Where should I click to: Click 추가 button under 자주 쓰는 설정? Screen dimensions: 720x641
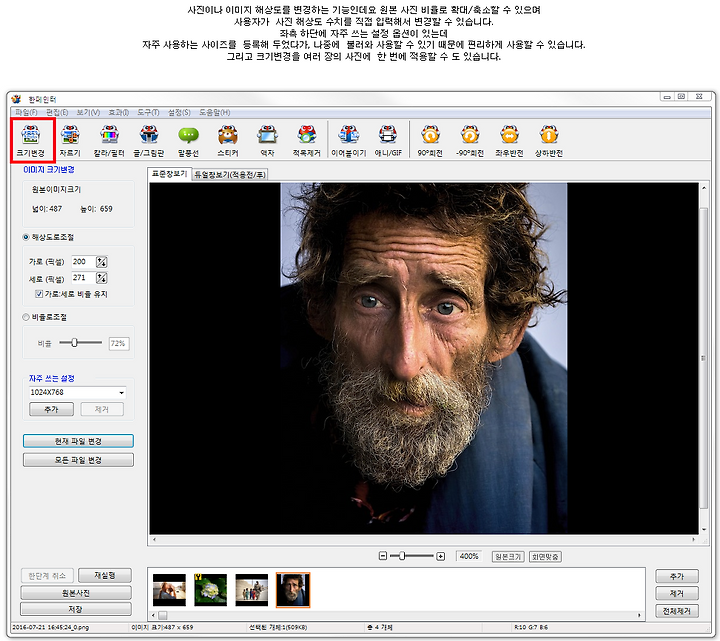pos(51,409)
